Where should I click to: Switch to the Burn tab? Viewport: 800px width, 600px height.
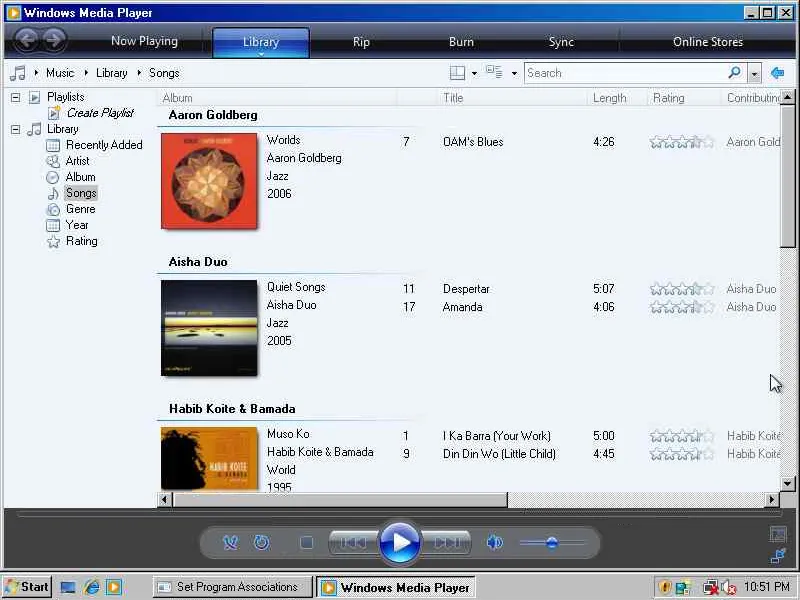461,42
